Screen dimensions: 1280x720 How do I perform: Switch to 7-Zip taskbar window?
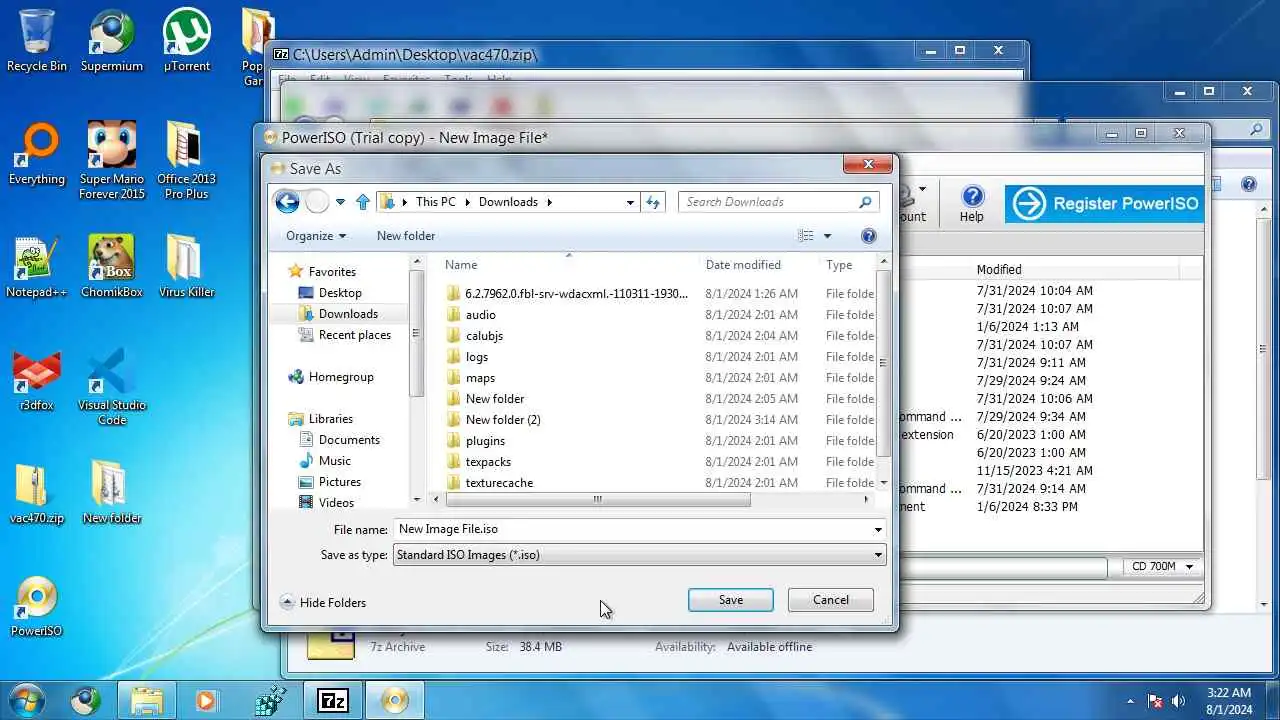click(x=333, y=700)
